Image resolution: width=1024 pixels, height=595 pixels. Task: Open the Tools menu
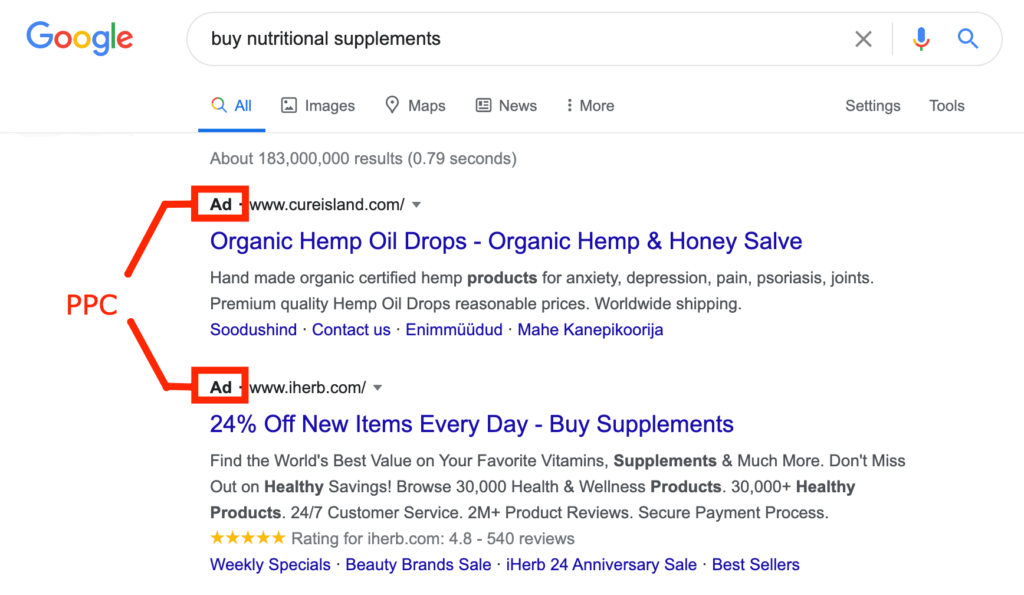tap(946, 106)
